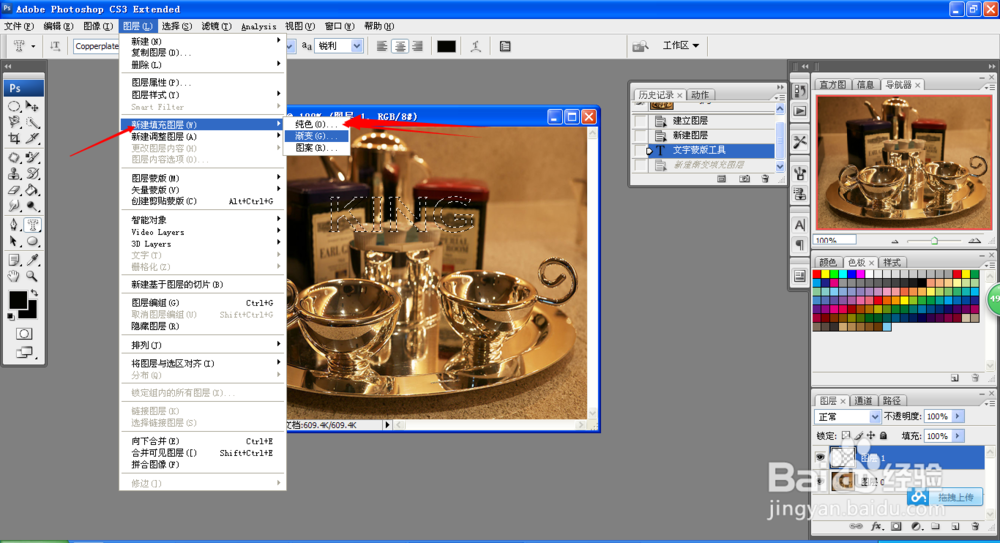1000x543 pixels.
Task: Expand the 排列 (J) submenu
Action: tap(203, 345)
